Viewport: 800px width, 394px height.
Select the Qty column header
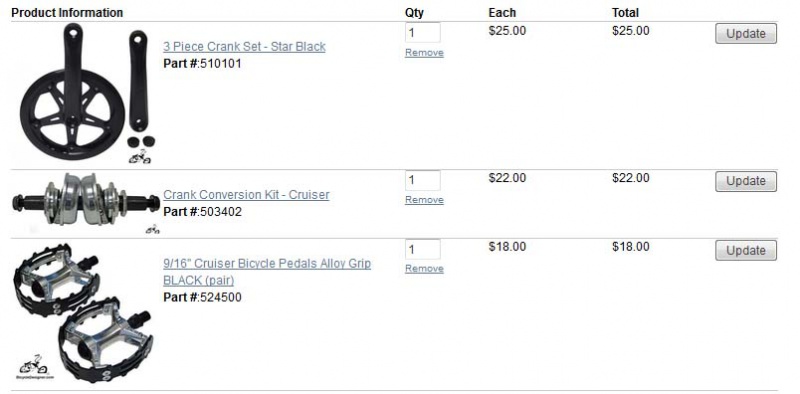click(x=414, y=13)
